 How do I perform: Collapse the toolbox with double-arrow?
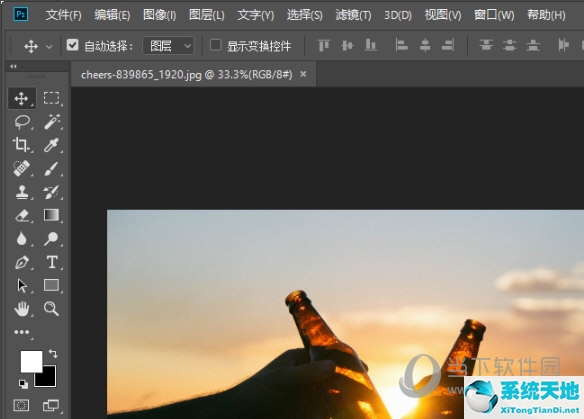point(13,66)
